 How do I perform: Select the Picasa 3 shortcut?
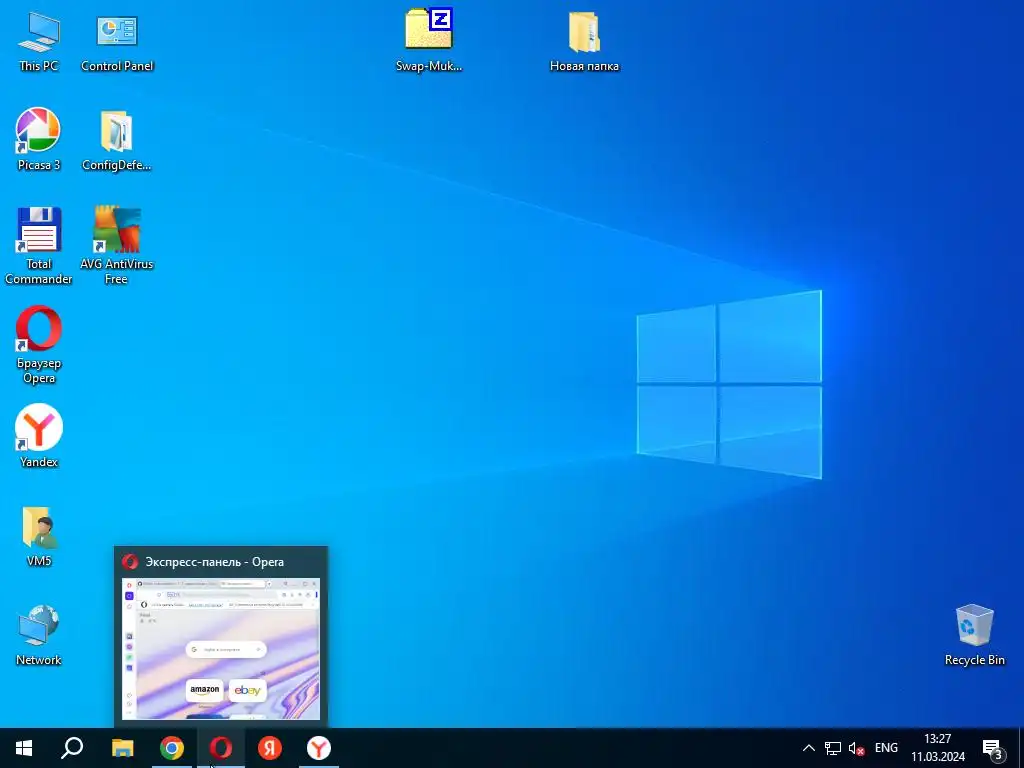pos(39,139)
